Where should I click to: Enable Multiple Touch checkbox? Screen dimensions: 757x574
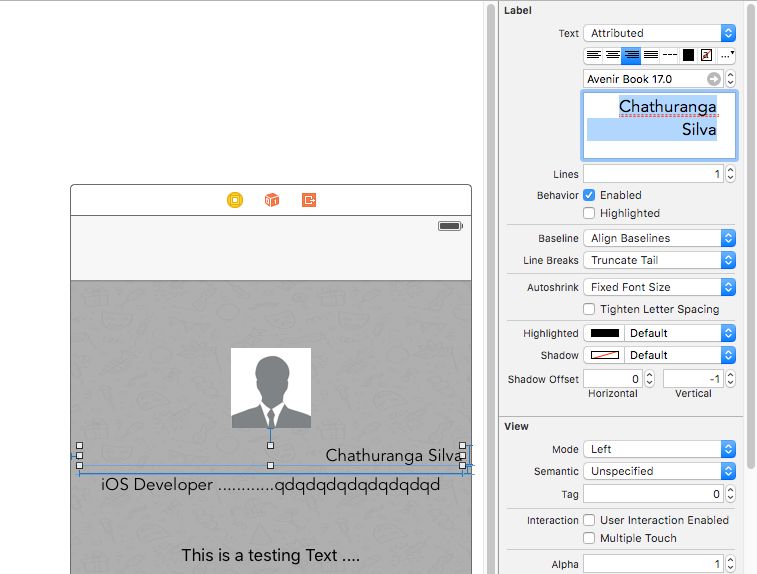click(x=589, y=538)
